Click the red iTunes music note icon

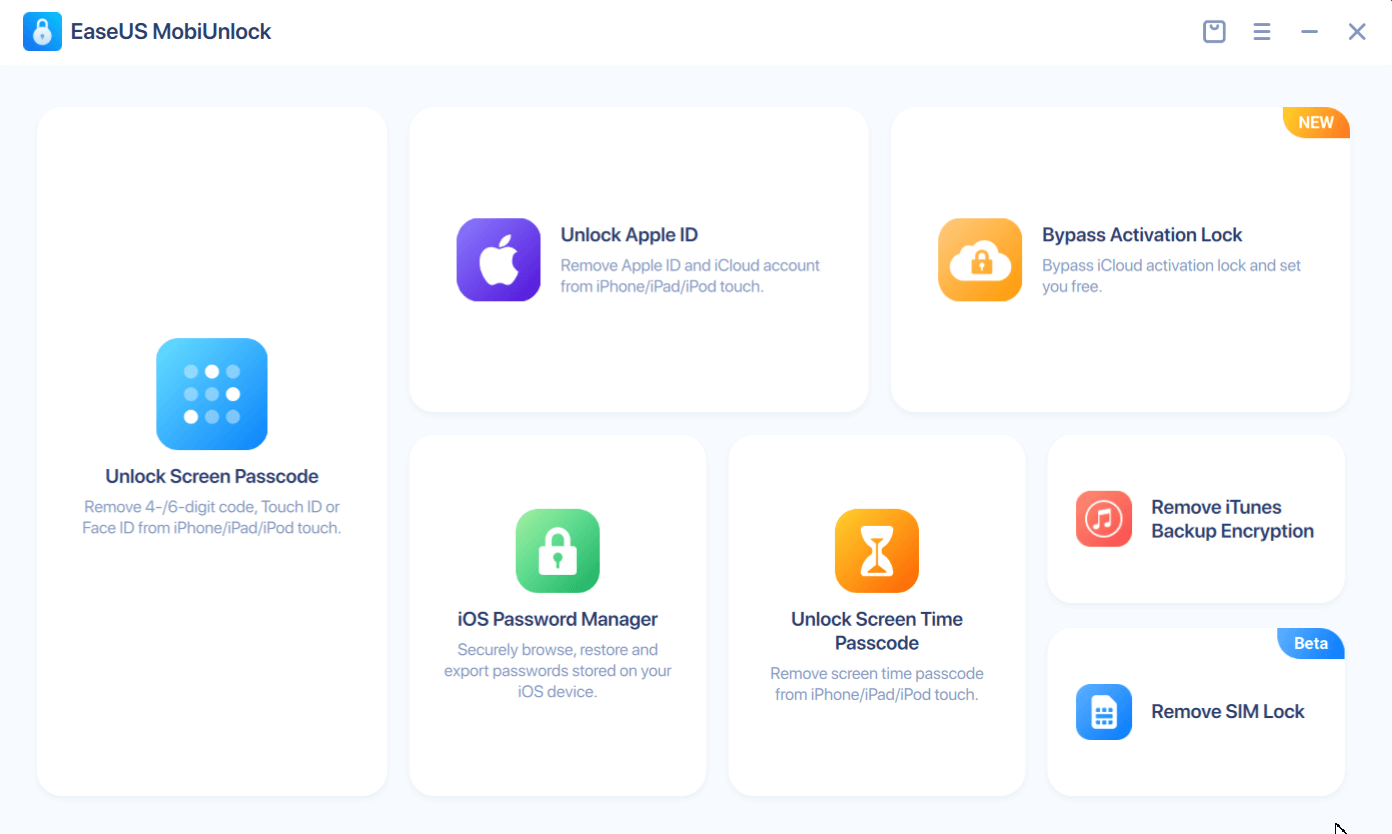(x=1104, y=519)
